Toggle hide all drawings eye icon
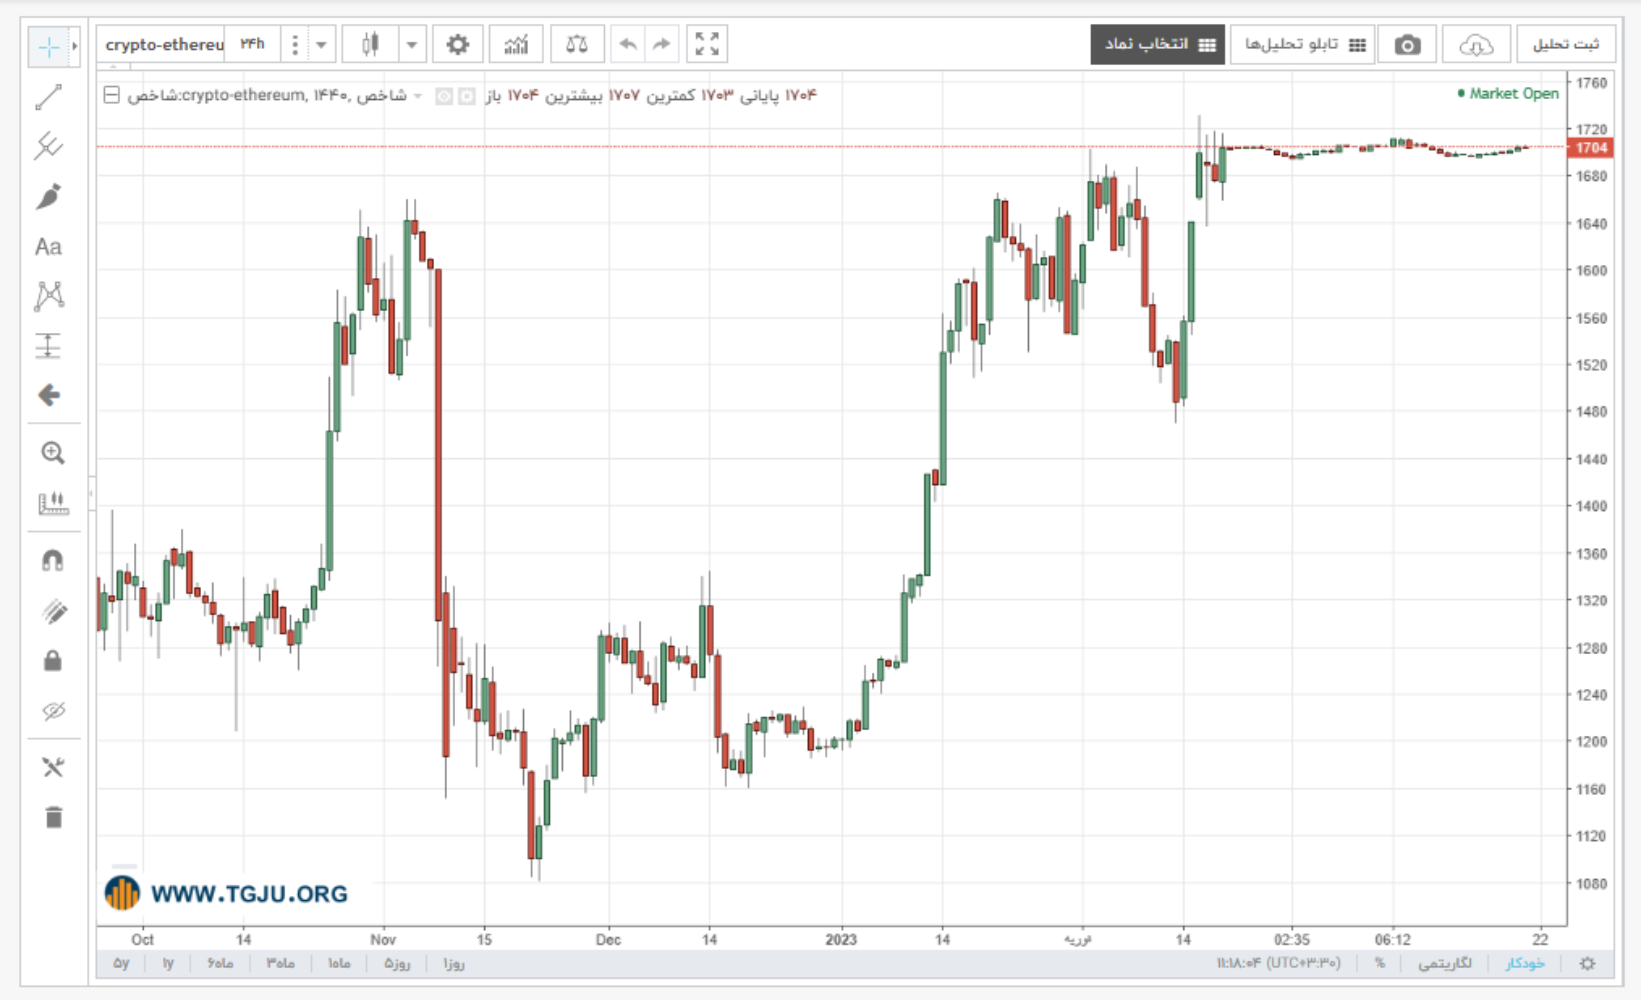This screenshot has width=1641, height=1000. click(54, 711)
